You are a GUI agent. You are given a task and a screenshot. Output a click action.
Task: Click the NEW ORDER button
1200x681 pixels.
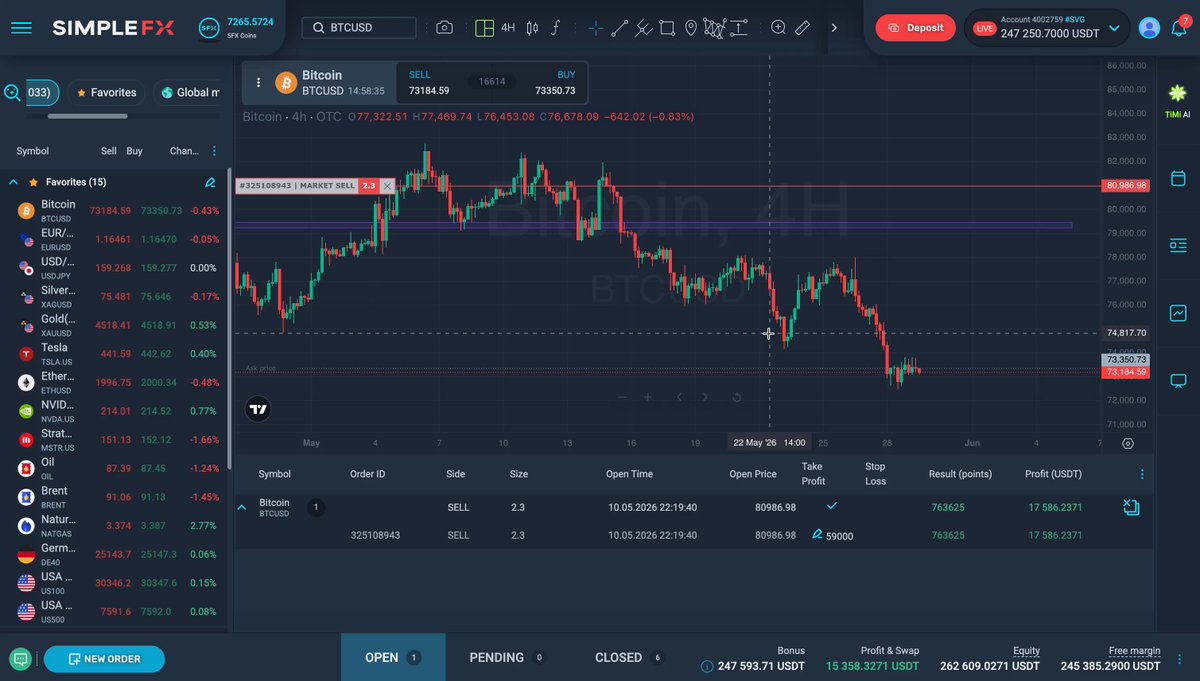[x=104, y=659]
